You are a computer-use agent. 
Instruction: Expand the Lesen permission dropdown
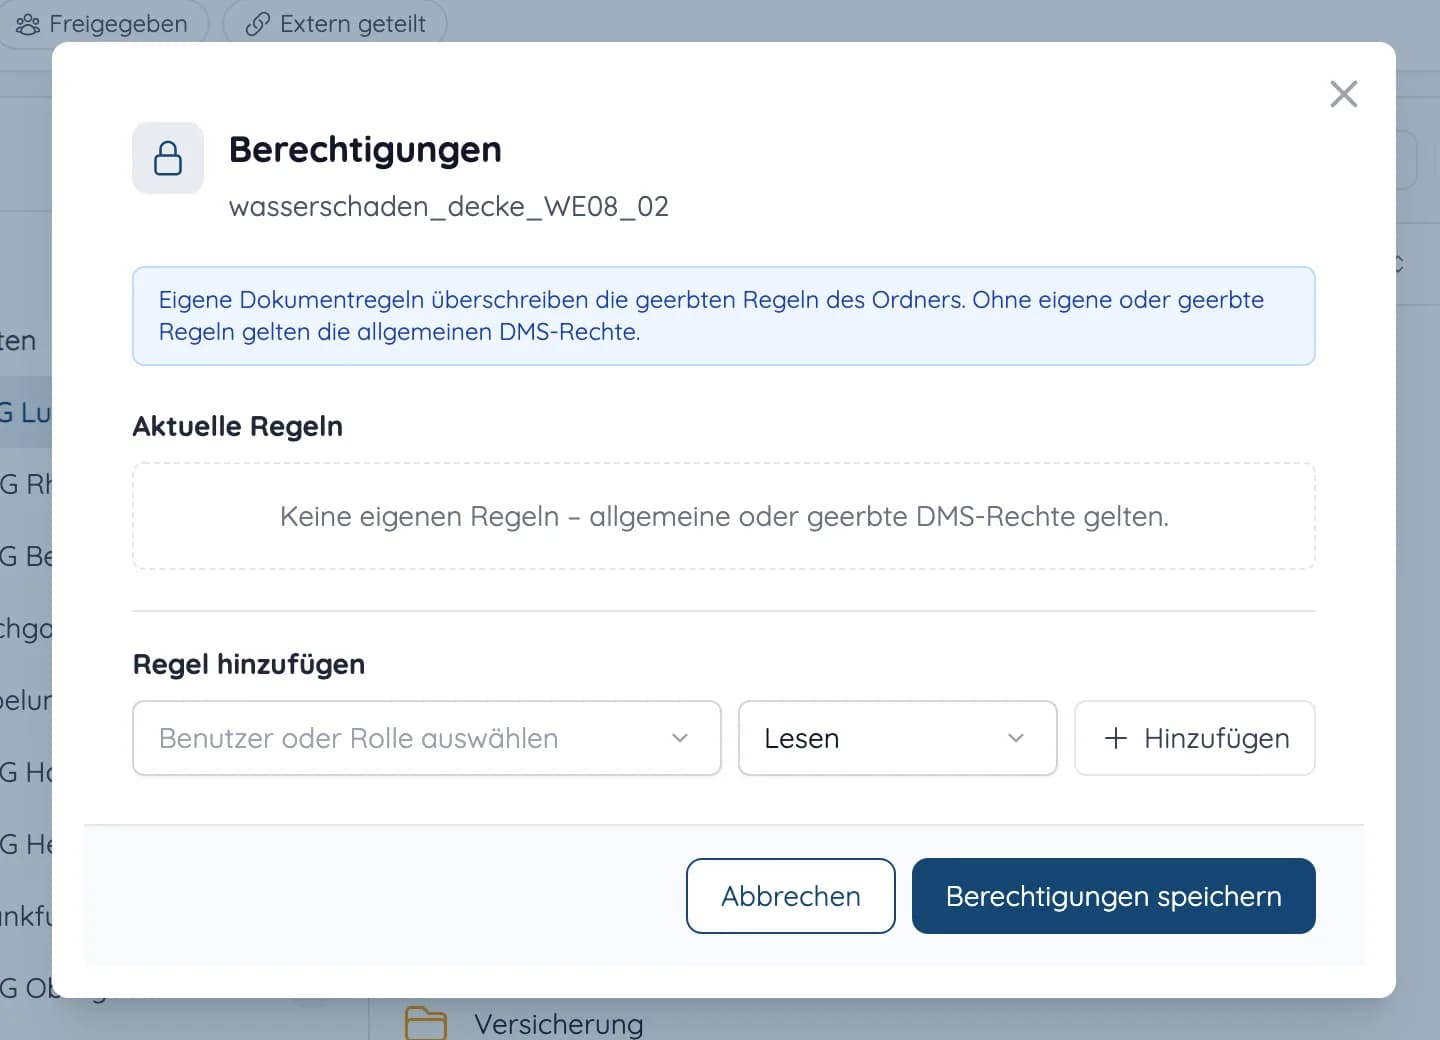tap(898, 738)
